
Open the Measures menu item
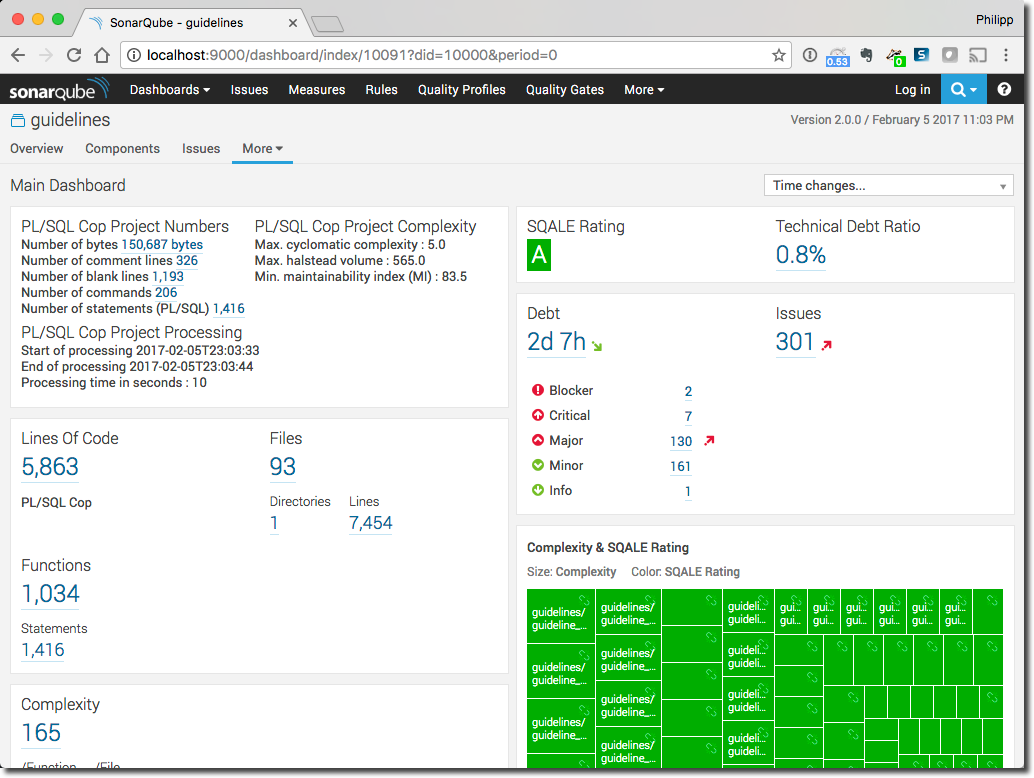[317, 90]
